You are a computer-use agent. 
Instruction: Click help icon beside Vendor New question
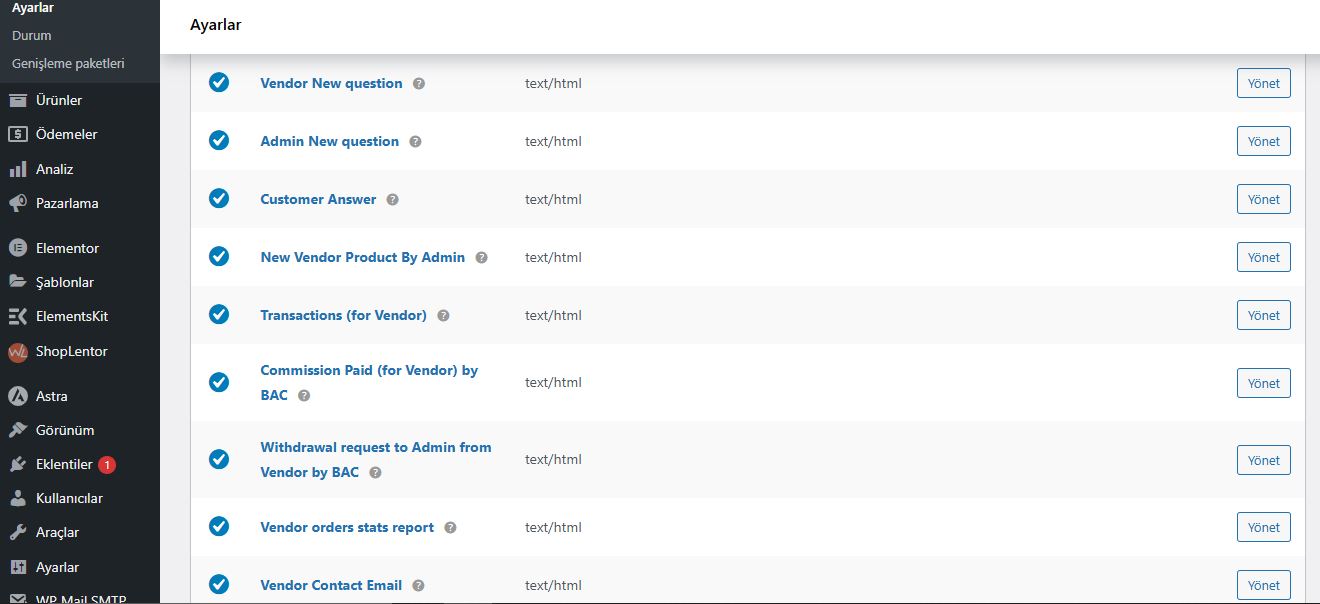419,84
